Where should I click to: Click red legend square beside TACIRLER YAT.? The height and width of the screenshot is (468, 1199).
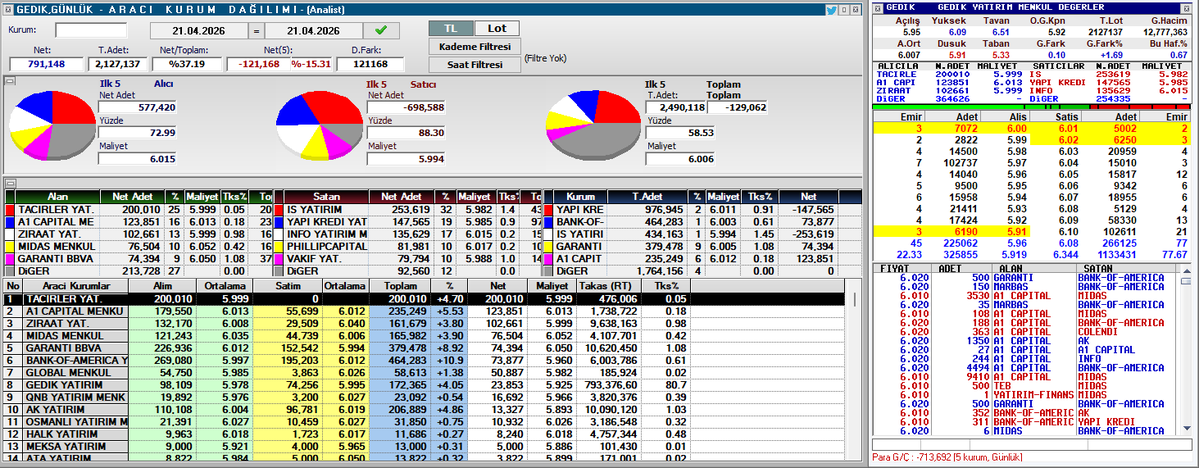click(9, 210)
